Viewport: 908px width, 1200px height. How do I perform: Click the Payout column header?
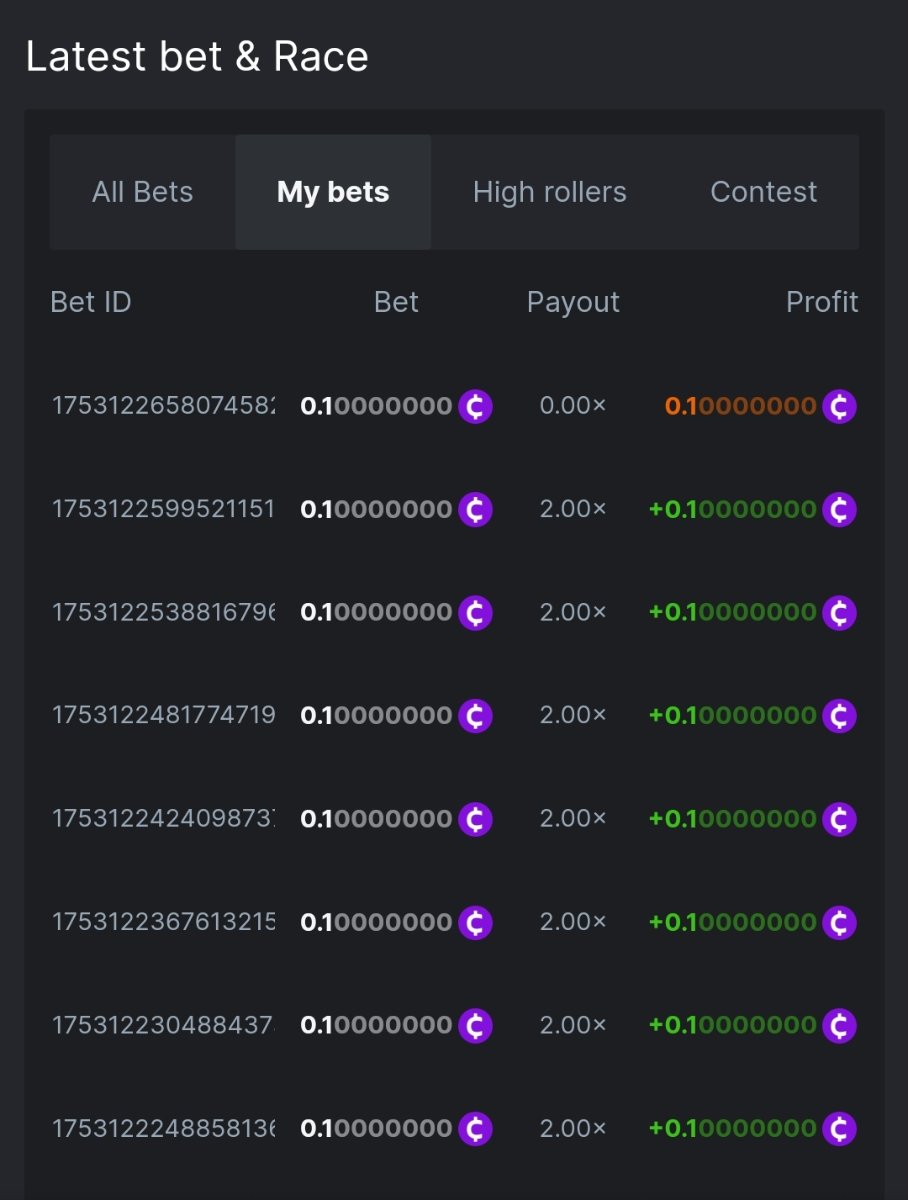pyautogui.click(x=573, y=302)
